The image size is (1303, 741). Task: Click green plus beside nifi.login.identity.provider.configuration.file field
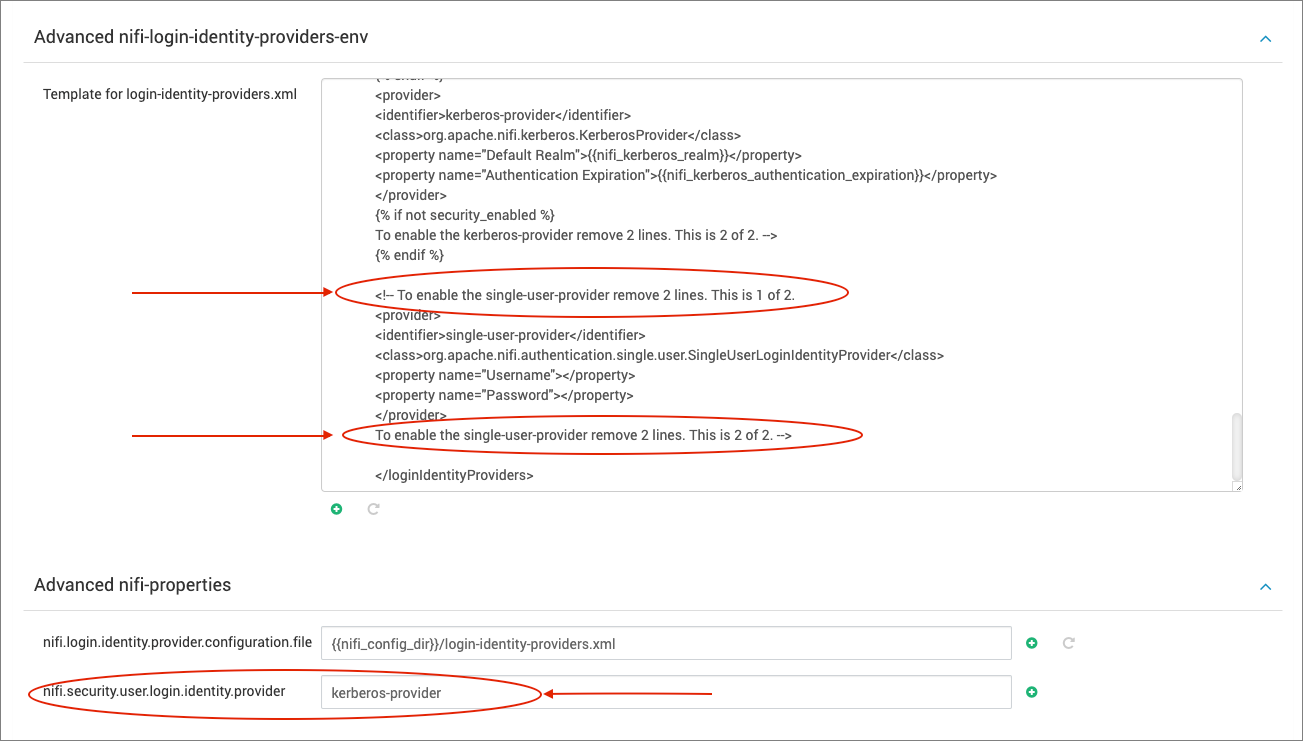pyautogui.click(x=1032, y=643)
